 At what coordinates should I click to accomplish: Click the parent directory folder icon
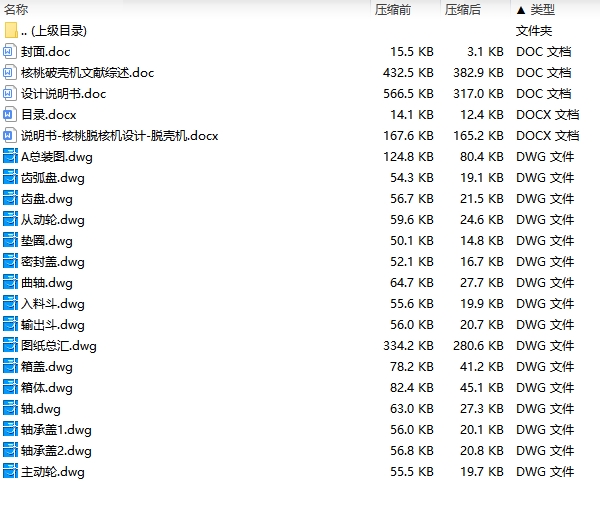click(x=11, y=31)
